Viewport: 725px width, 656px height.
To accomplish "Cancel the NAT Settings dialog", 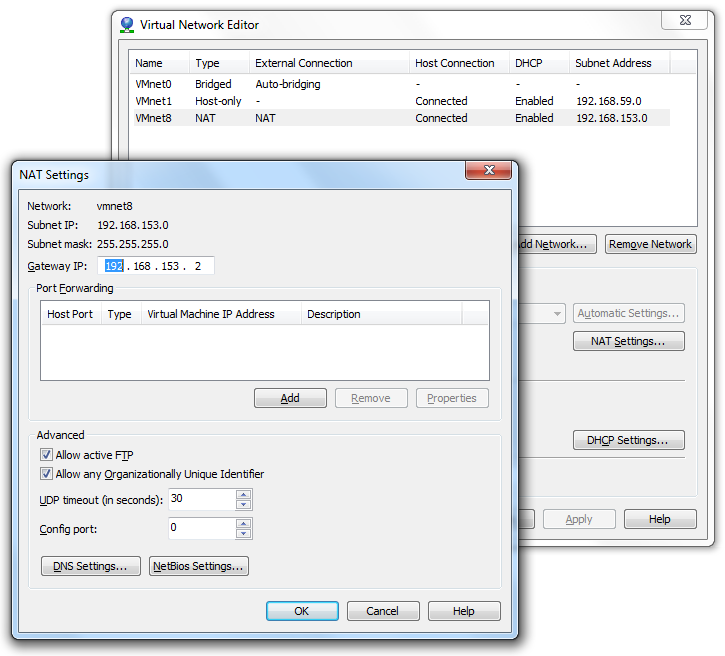I will 383,611.
